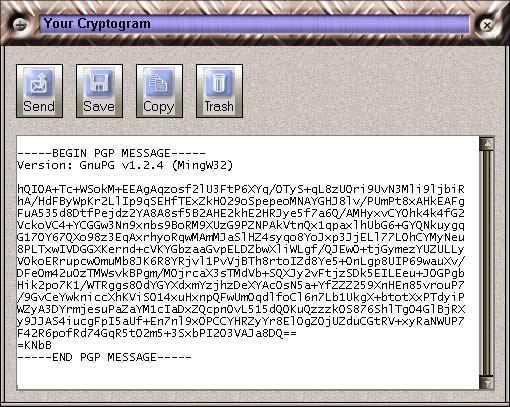Image resolution: width=510 pixels, height=407 pixels.
Task: Click the Your Cryptogram title bar
Action: point(254,24)
